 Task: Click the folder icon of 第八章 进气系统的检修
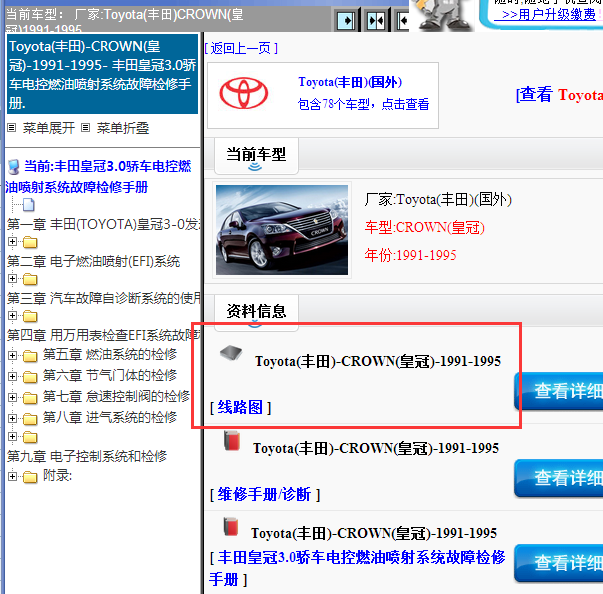(30, 419)
